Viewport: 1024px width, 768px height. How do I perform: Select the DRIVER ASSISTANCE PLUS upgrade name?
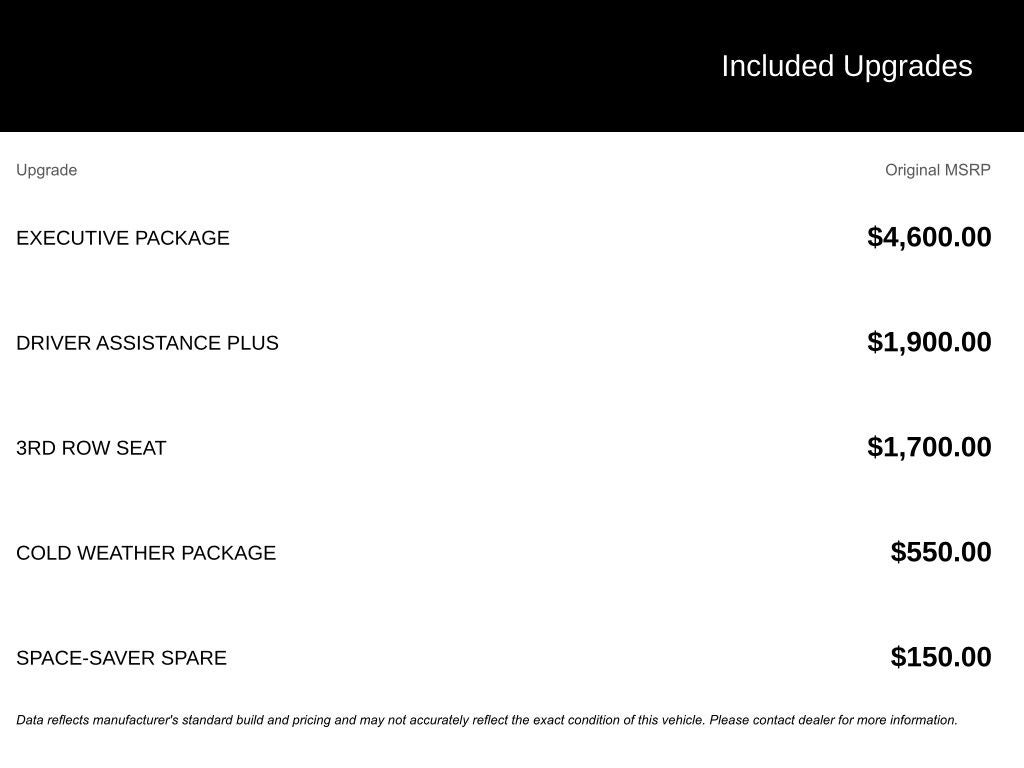(x=147, y=343)
